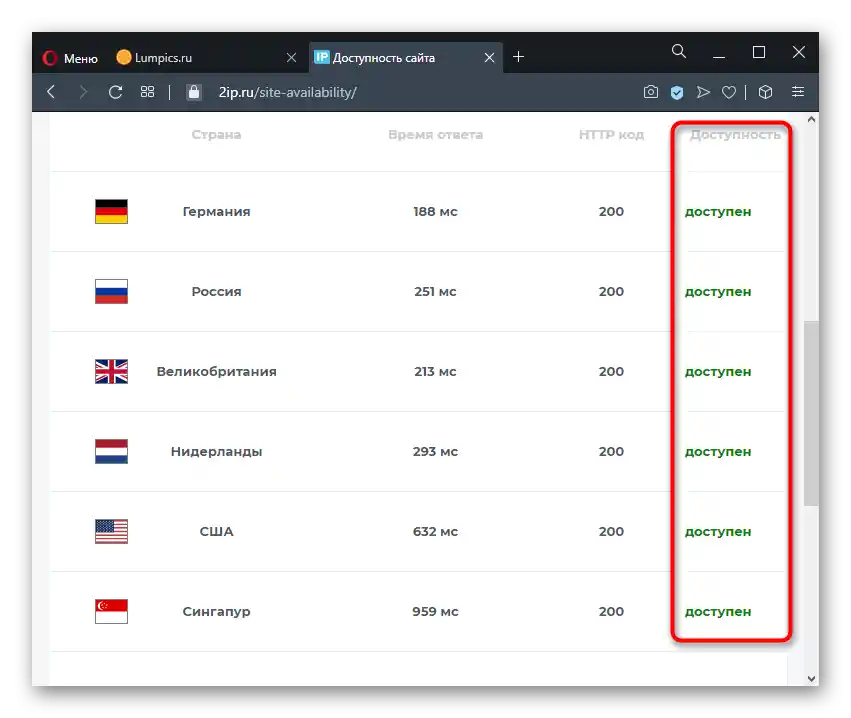The width and height of the screenshot is (851, 718).
Task: Click HTTP code 200 in Россия row
Action: [x=611, y=291]
